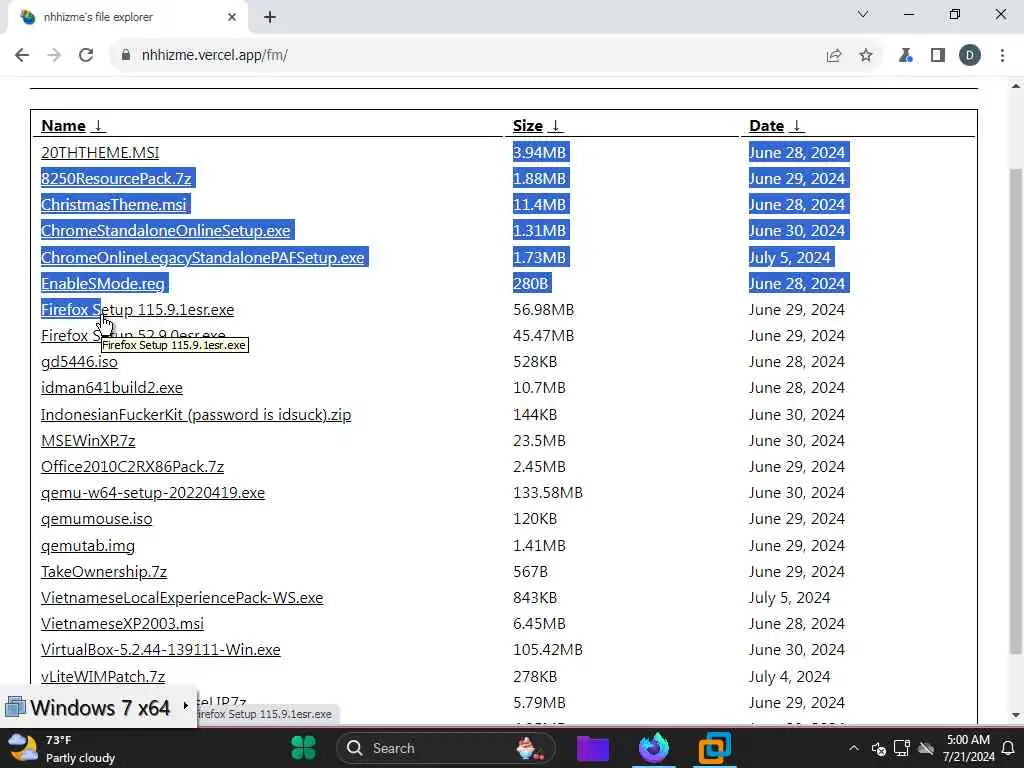1024x768 pixels.
Task: Open 8250ResourcePack.7z link
Action: coord(116,178)
